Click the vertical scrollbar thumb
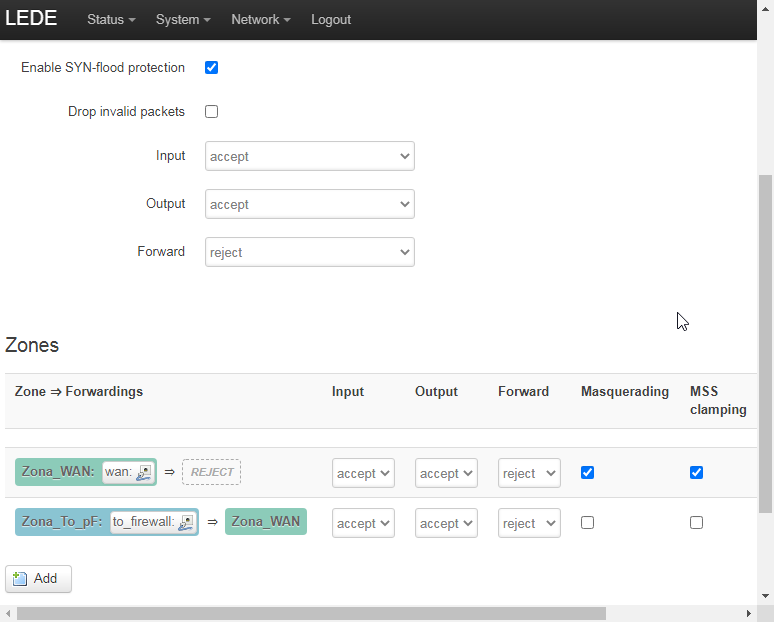 coord(765,344)
